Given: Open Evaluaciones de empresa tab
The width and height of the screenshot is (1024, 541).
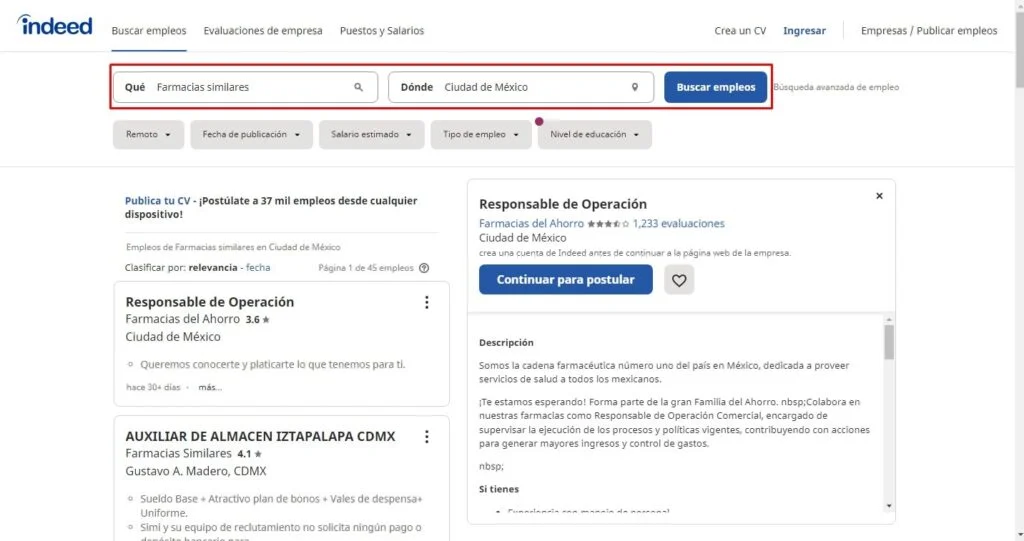Looking at the screenshot, I should click(263, 31).
